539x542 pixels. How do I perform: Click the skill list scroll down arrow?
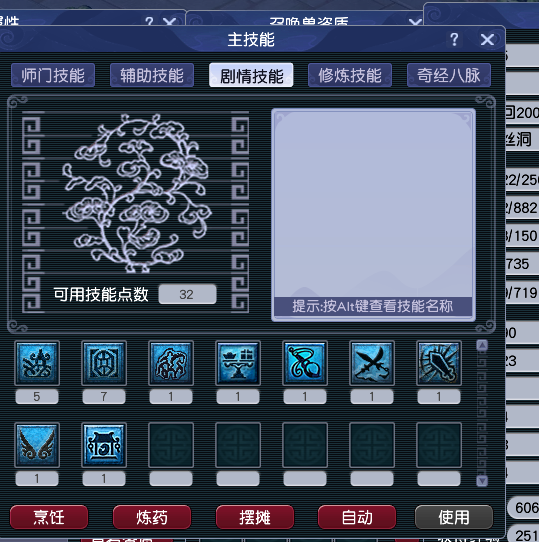click(x=482, y=480)
